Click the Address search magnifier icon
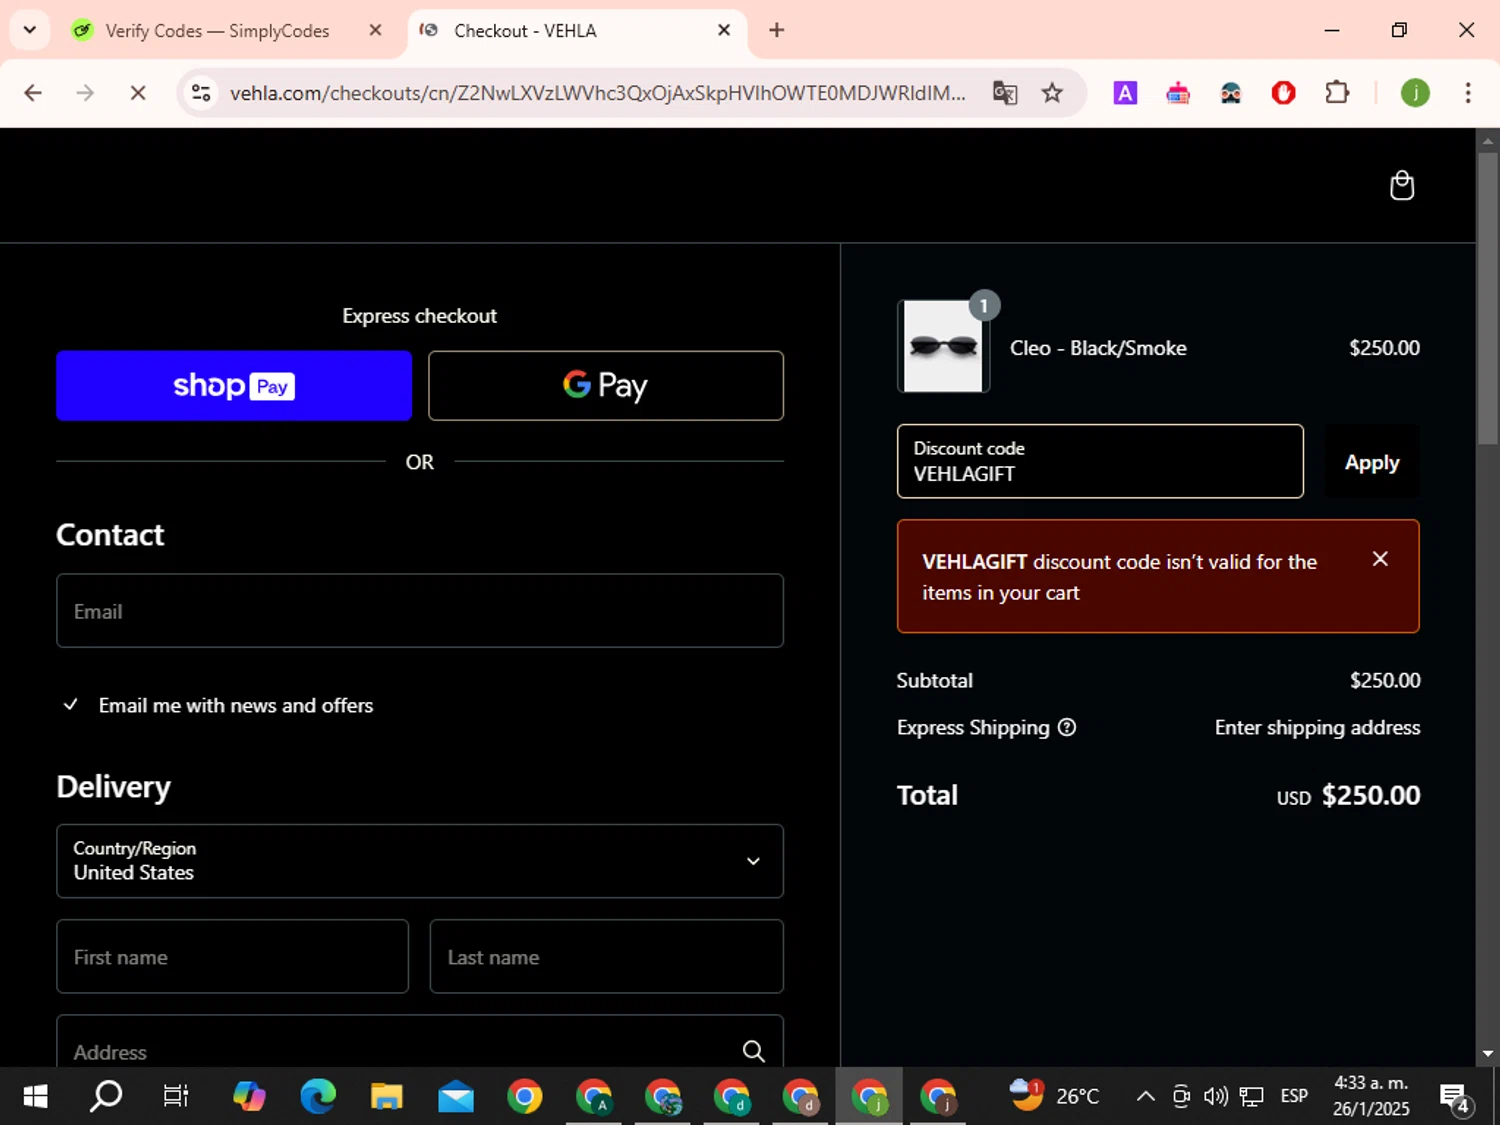The image size is (1500, 1125). pyautogui.click(x=753, y=1051)
